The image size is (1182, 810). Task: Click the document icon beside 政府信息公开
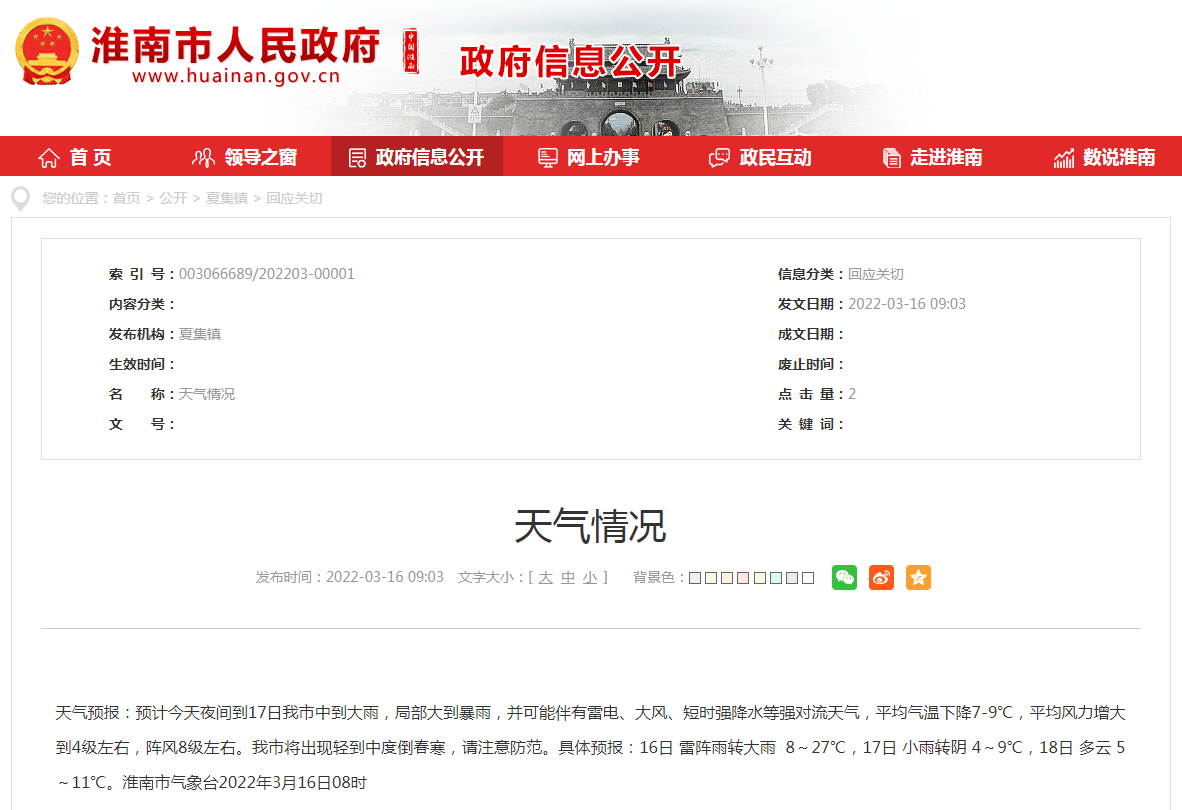[356, 156]
